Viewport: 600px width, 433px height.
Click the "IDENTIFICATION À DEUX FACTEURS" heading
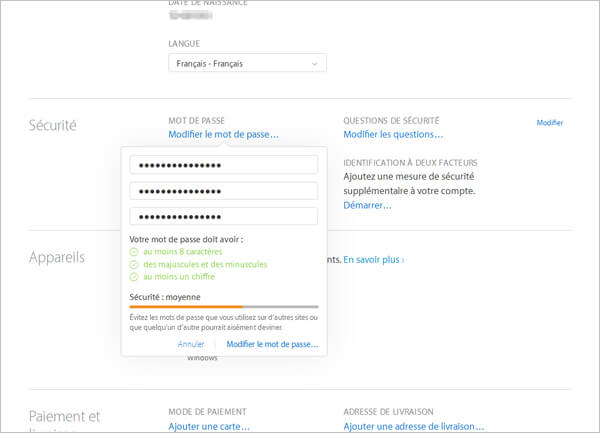[410, 163]
